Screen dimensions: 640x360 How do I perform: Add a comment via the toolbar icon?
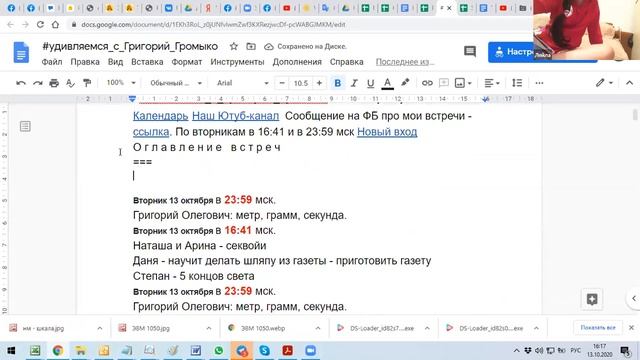click(x=444, y=83)
